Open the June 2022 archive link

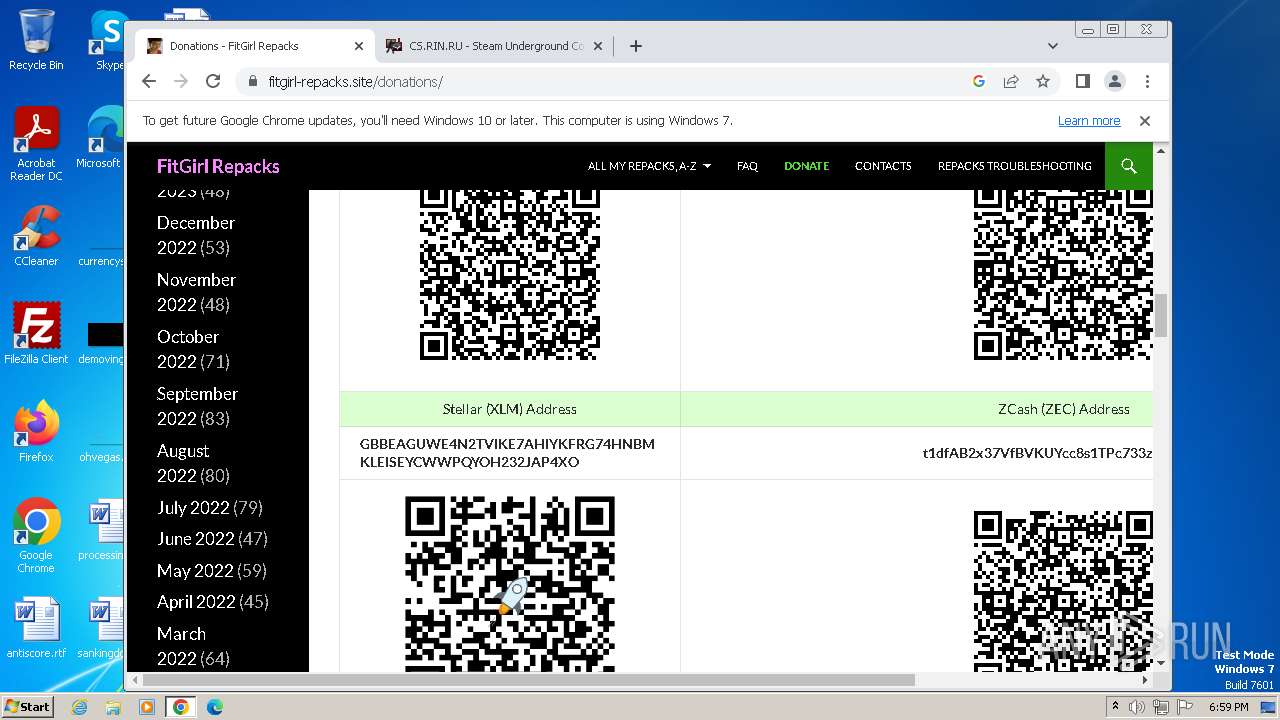pyautogui.click(x=195, y=539)
